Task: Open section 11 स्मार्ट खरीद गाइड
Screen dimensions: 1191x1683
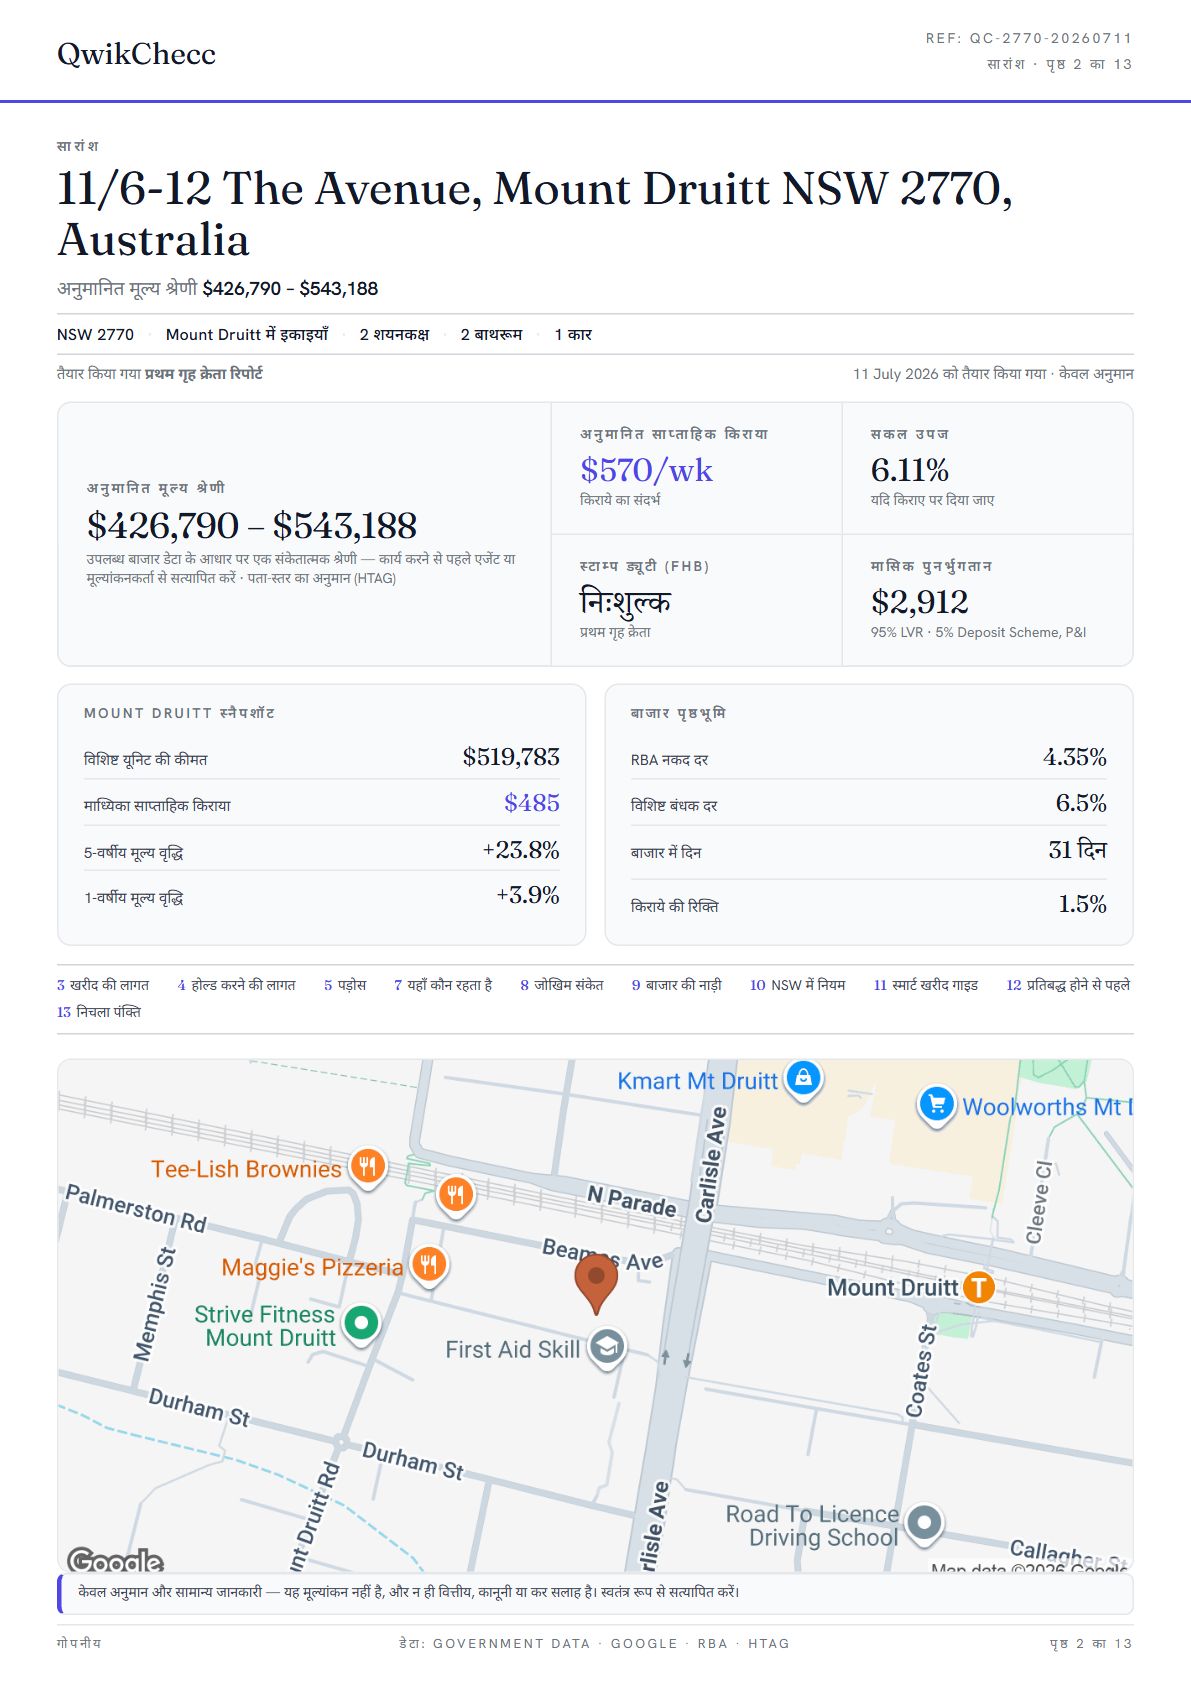Action: (x=926, y=985)
